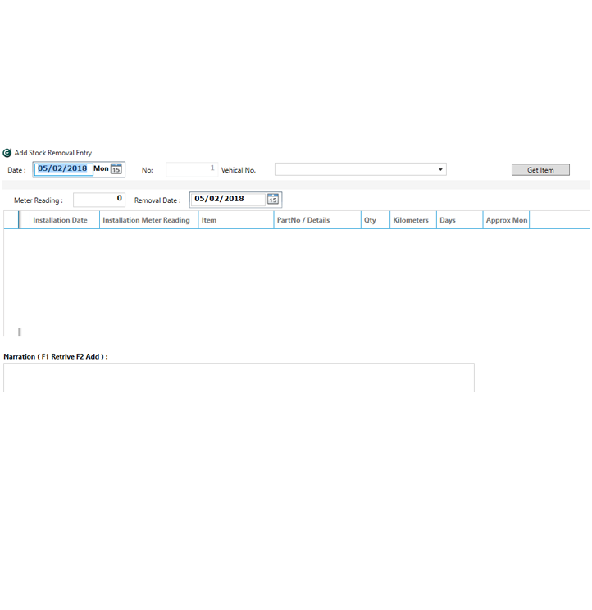The image size is (592, 610).
Task: Open calendar picker beside Date field
Action: tap(116, 169)
